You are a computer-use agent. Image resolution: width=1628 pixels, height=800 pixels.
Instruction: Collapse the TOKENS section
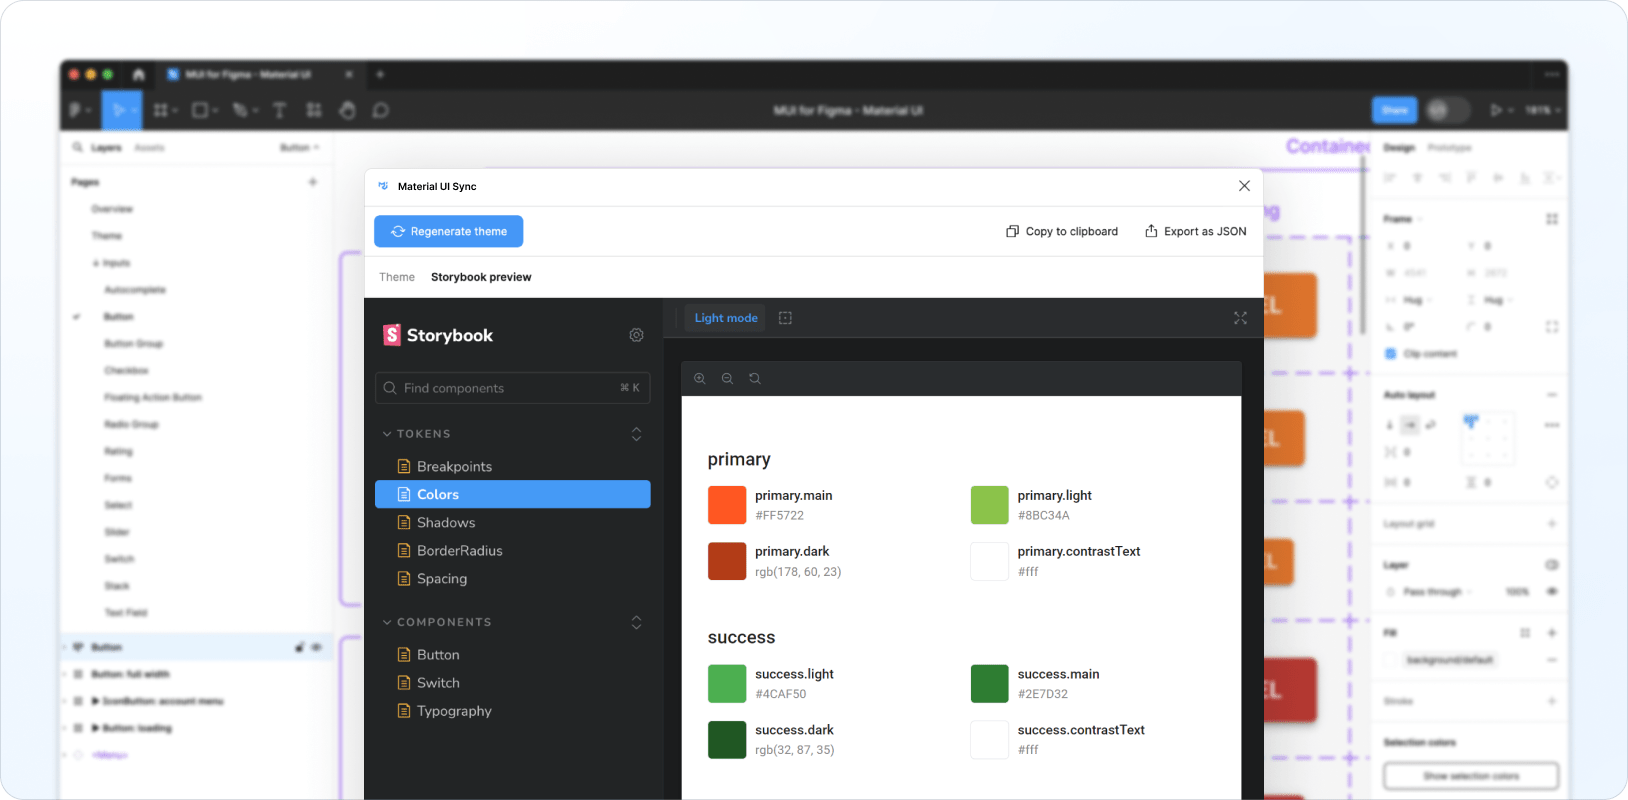tap(387, 434)
